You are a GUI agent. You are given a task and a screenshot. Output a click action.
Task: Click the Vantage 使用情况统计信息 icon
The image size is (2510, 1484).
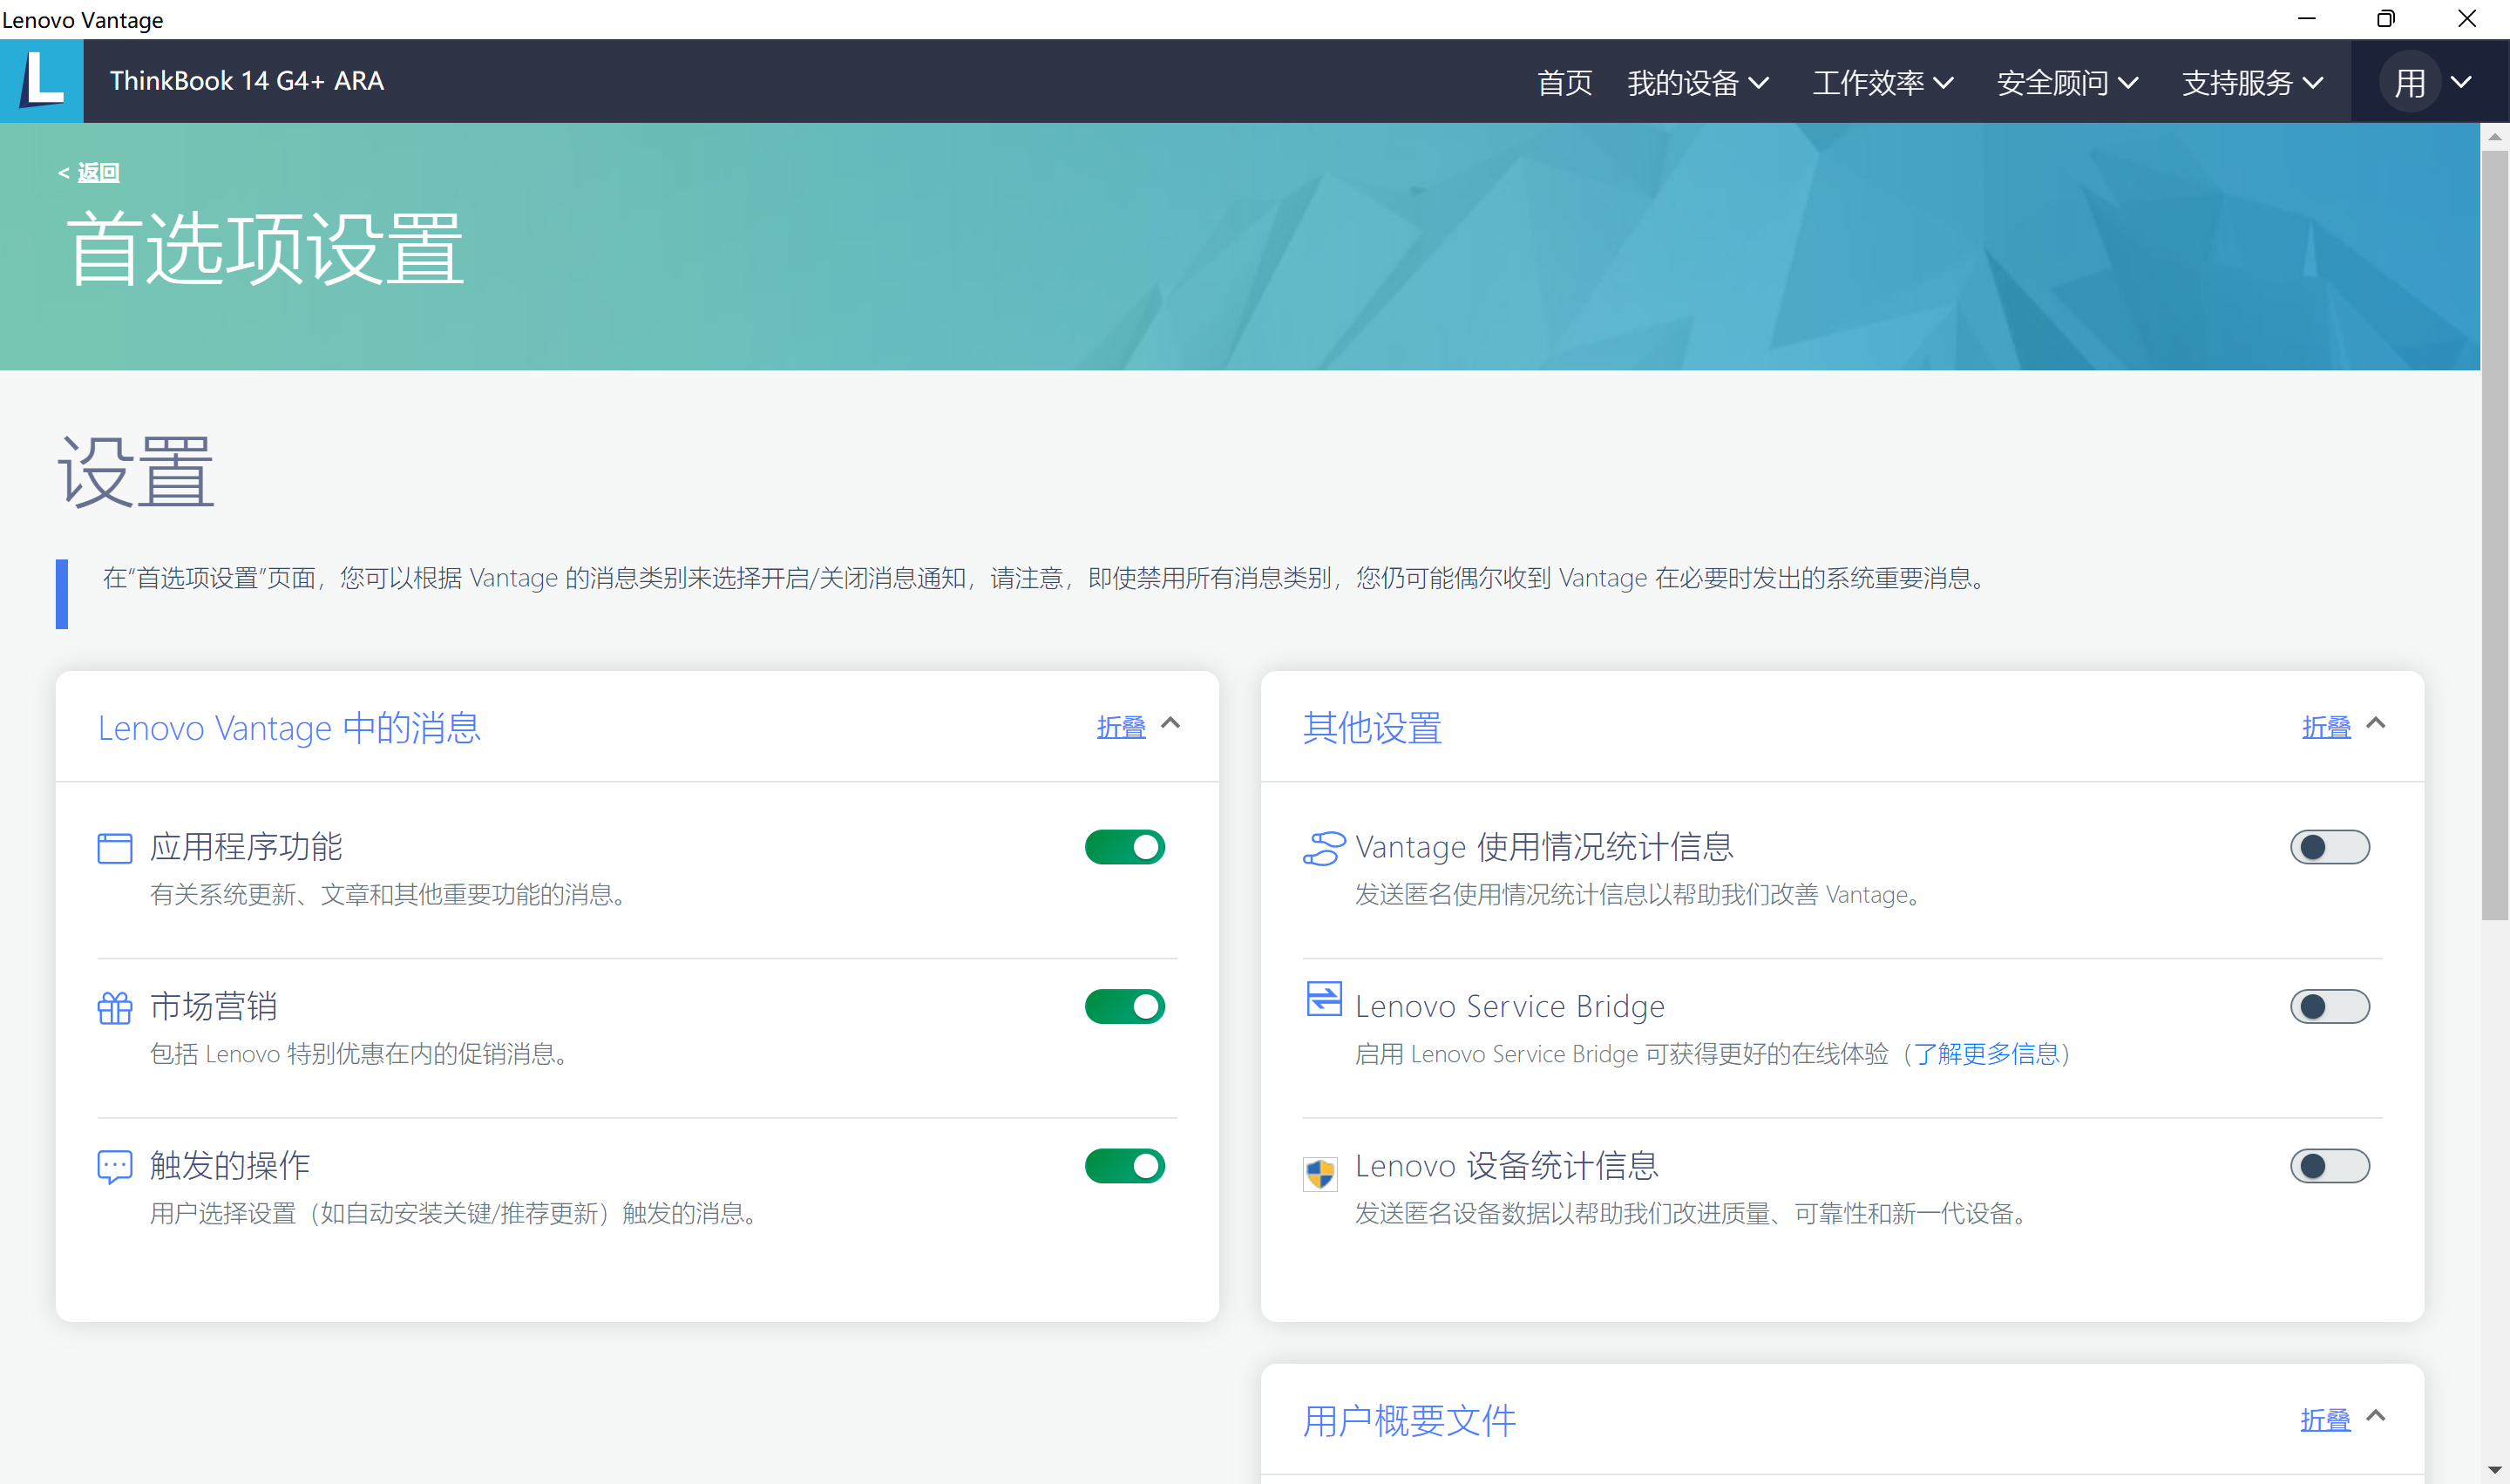point(1323,848)
